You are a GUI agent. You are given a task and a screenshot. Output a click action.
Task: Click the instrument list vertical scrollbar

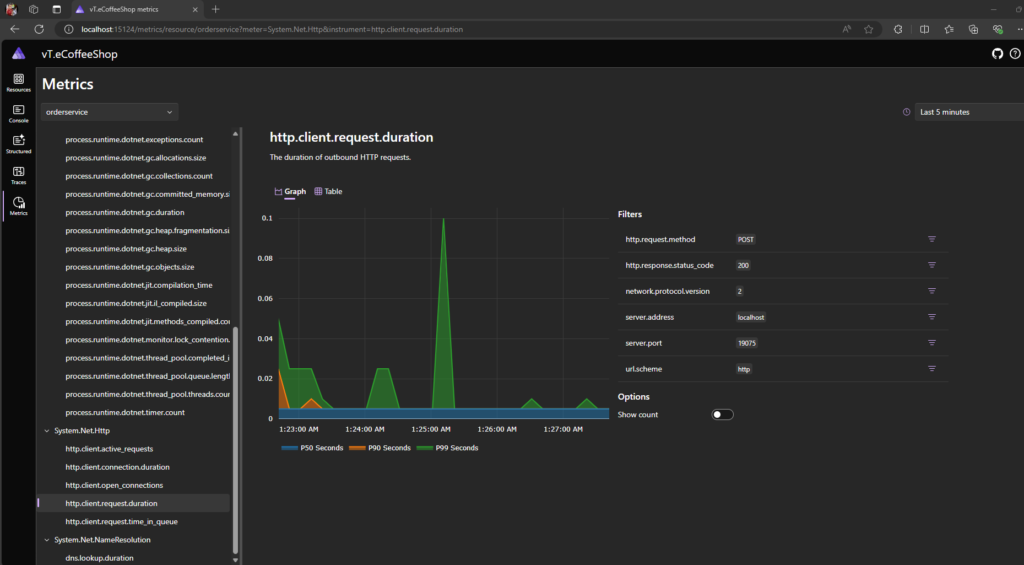coord(235,439)
